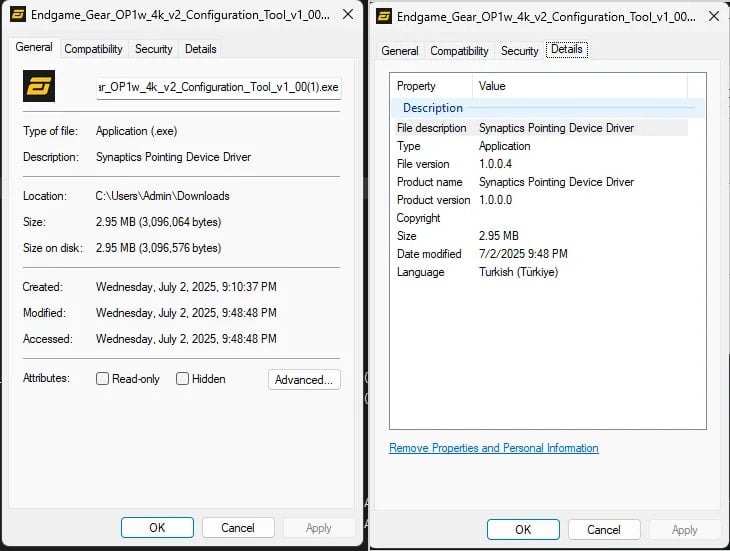The width and height of the screenshot is (730, 551).
Task: Enable the Read-only attribute checkbox
Action: click(103, 379)
